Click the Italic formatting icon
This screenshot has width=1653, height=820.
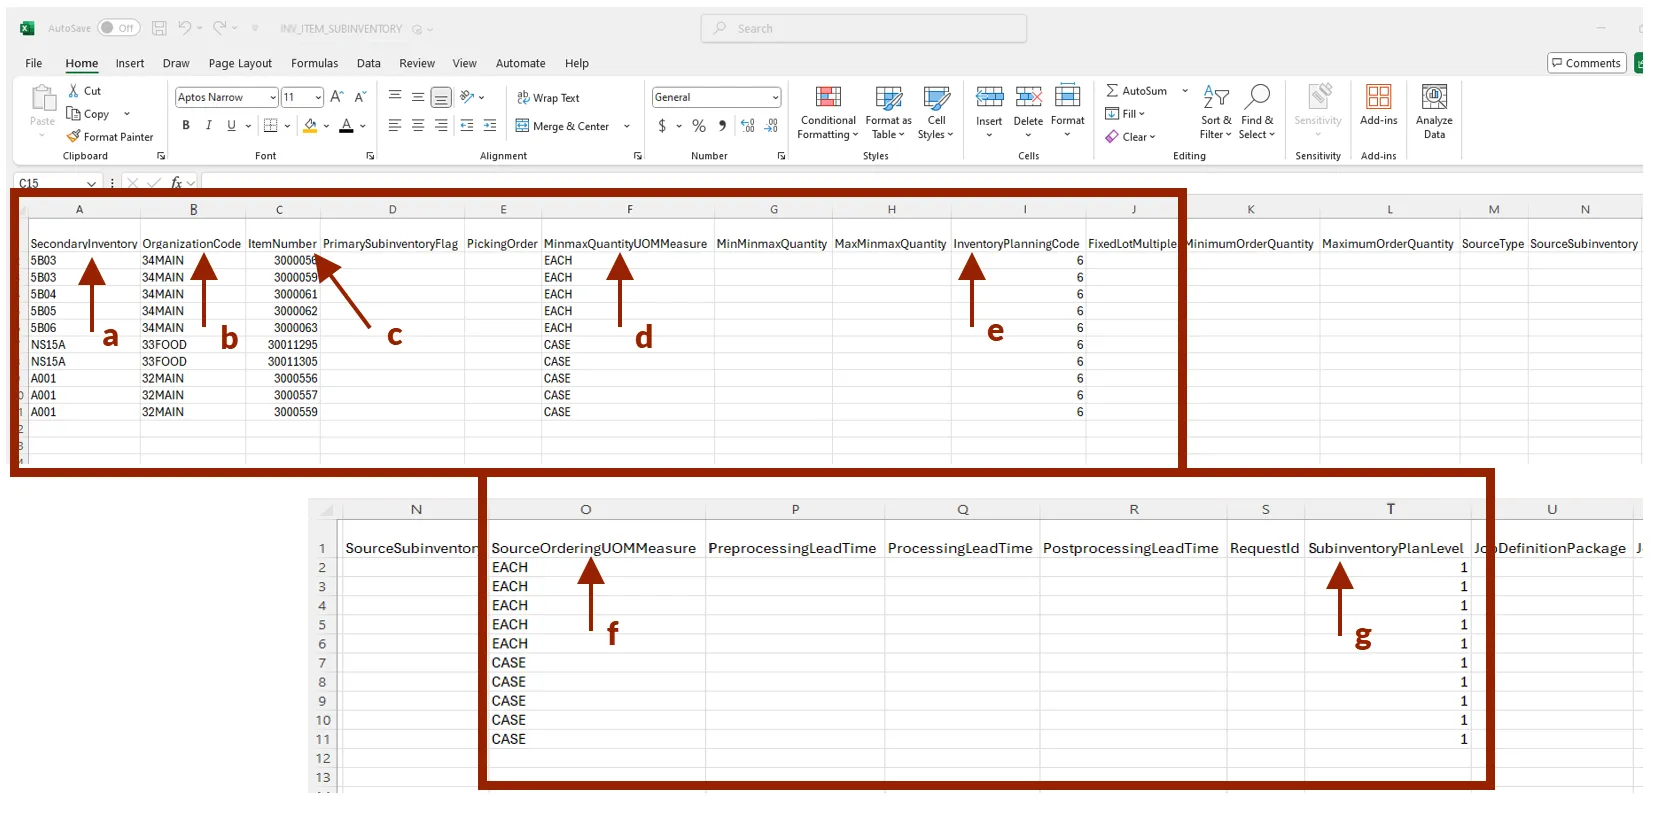pos(208,126)
